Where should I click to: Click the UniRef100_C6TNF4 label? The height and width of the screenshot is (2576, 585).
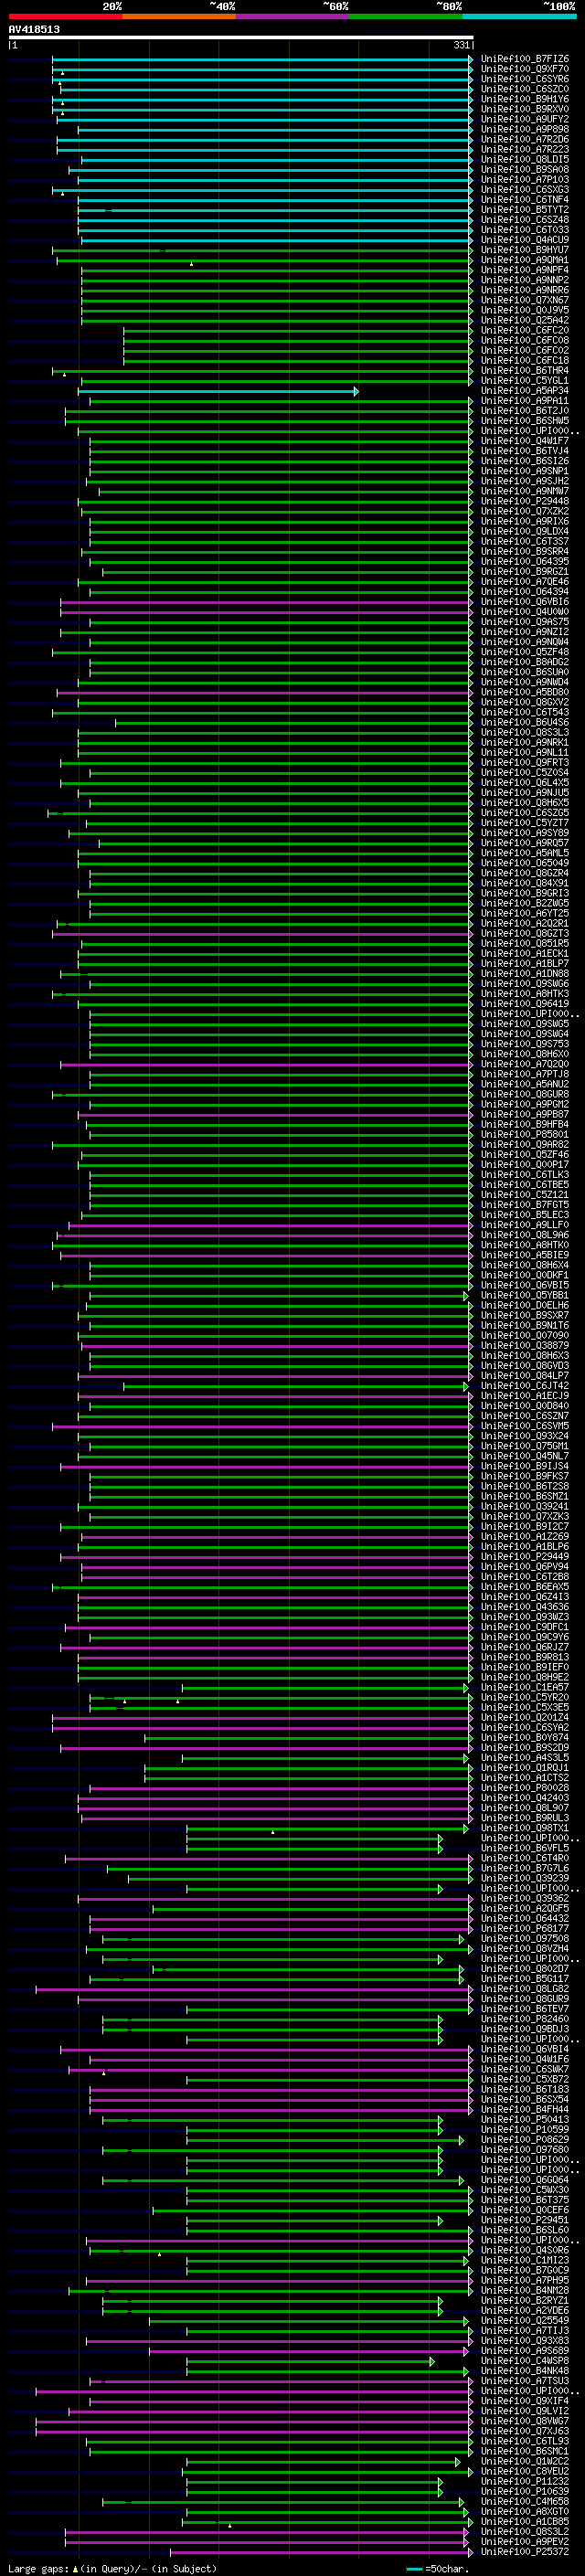point(524,200)
